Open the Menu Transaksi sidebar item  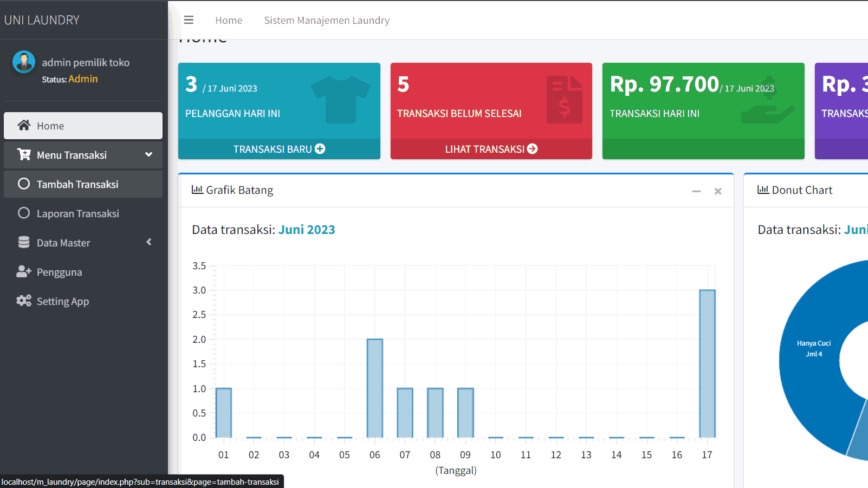coord(83,155)
